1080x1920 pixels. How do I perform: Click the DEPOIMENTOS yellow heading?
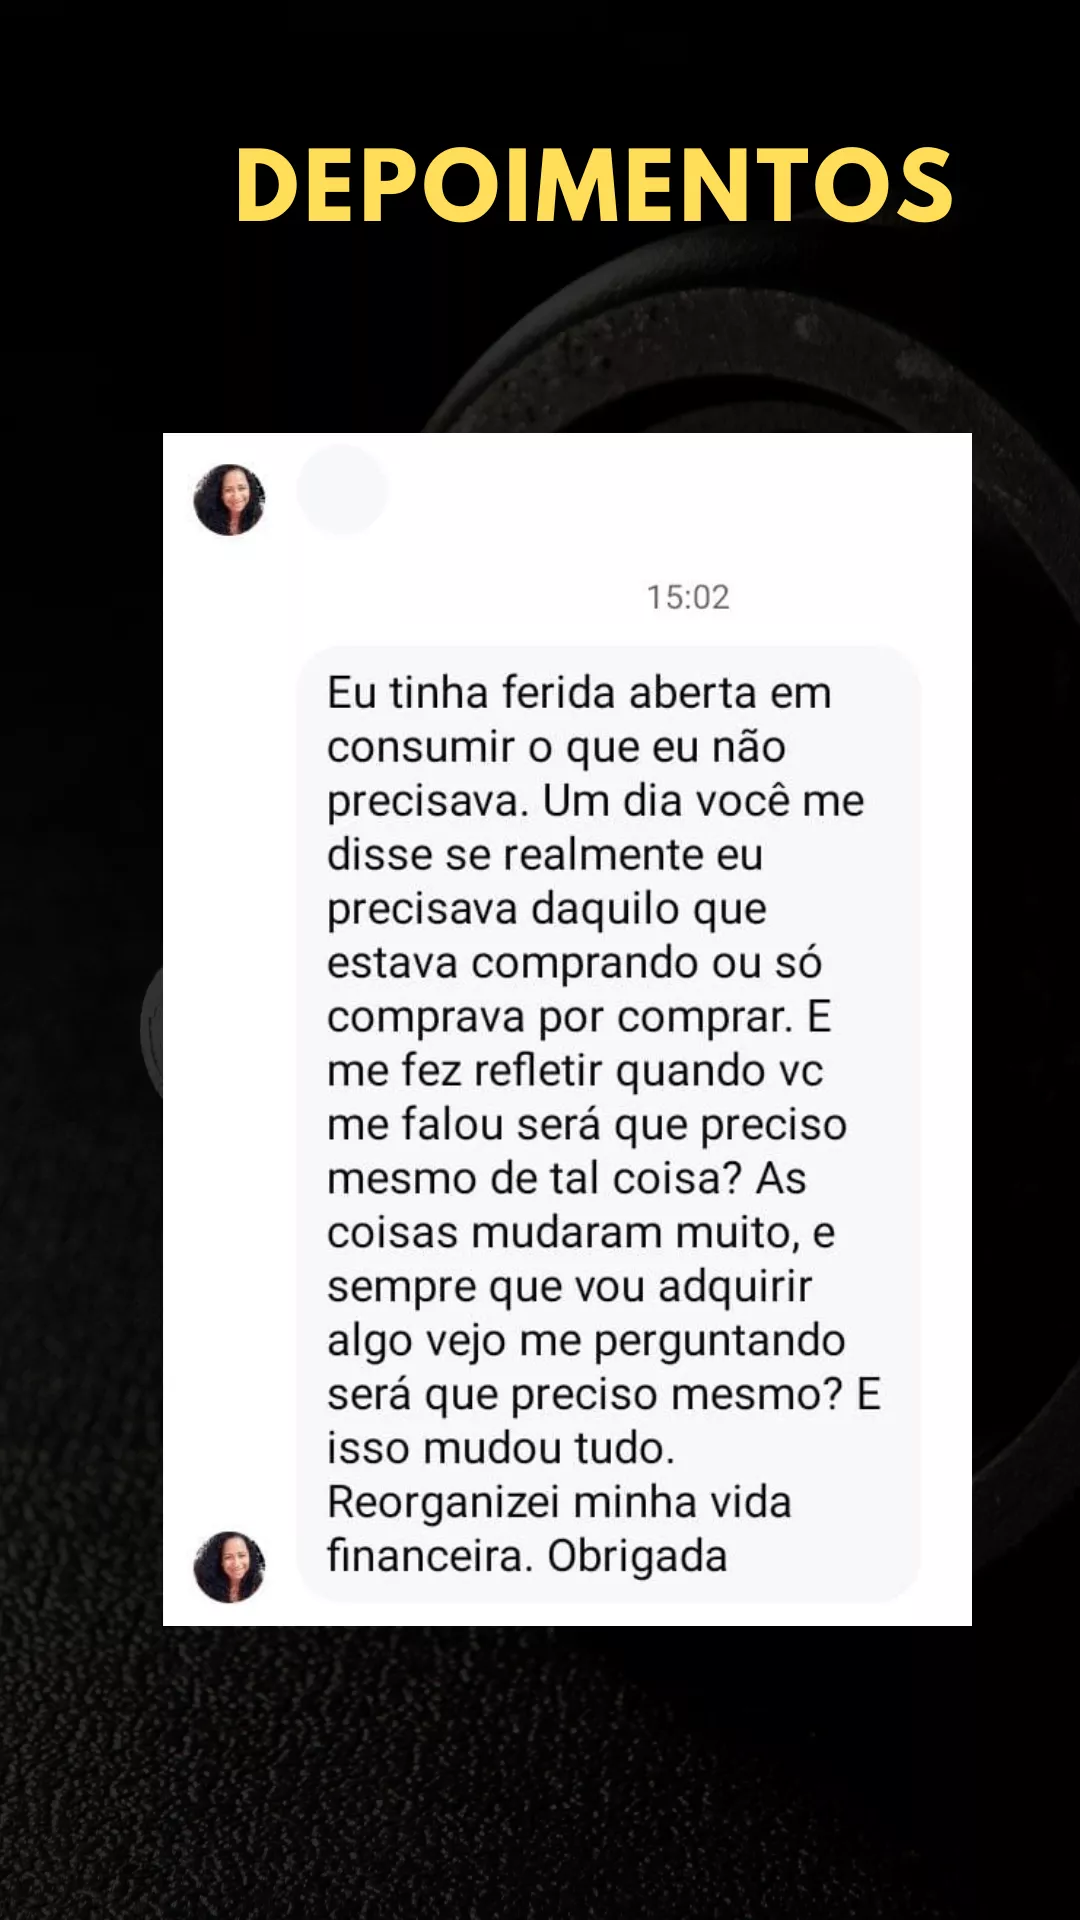(x=594, y=186)
